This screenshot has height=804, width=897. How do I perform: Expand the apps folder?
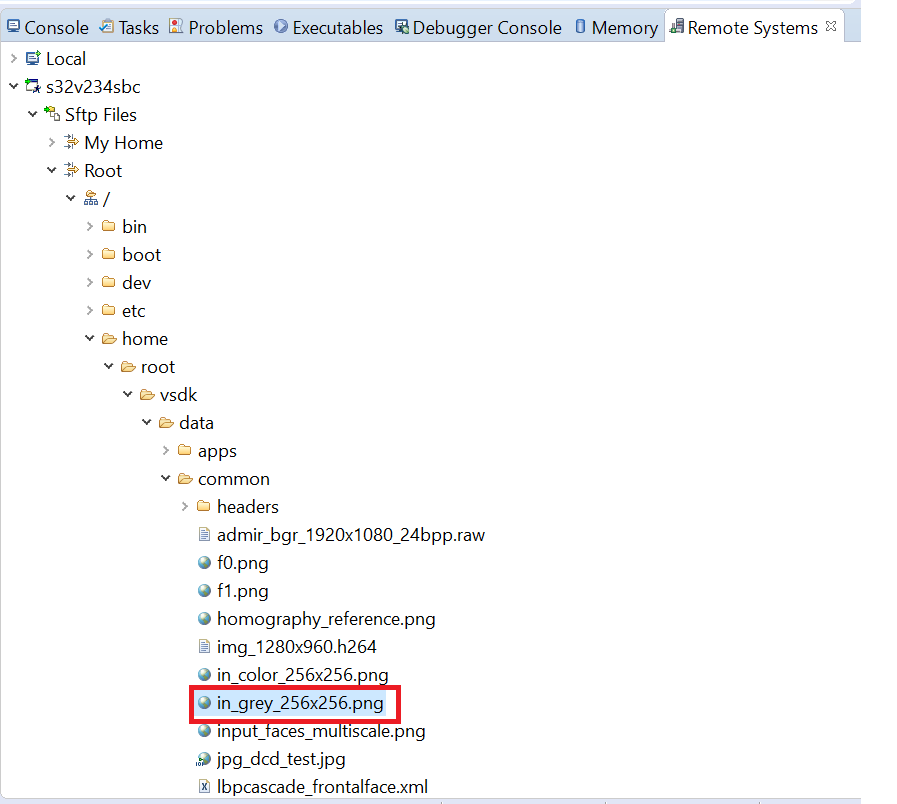coord(165,451)
